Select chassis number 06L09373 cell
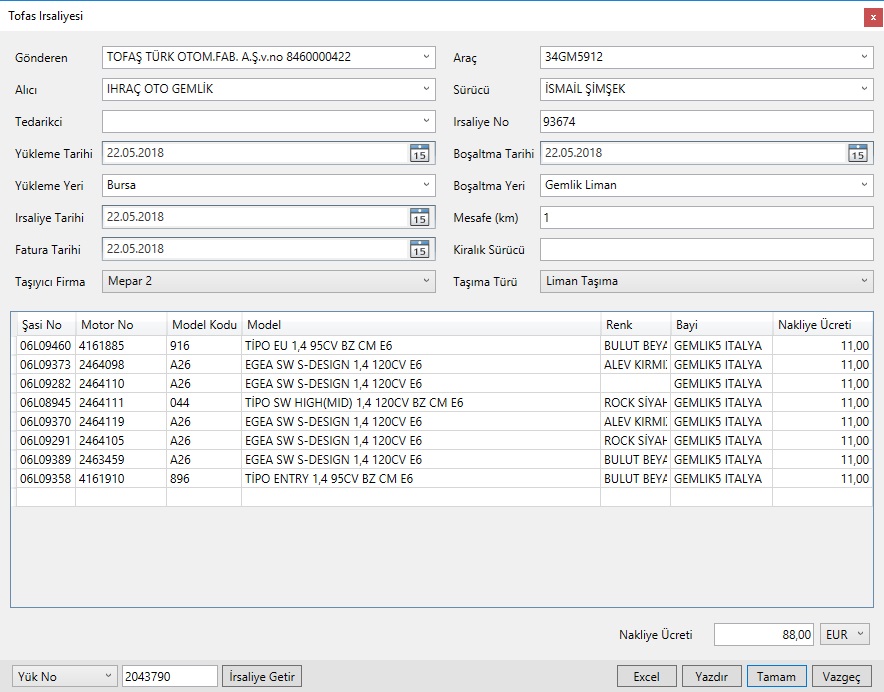 [x=46, y=365]
